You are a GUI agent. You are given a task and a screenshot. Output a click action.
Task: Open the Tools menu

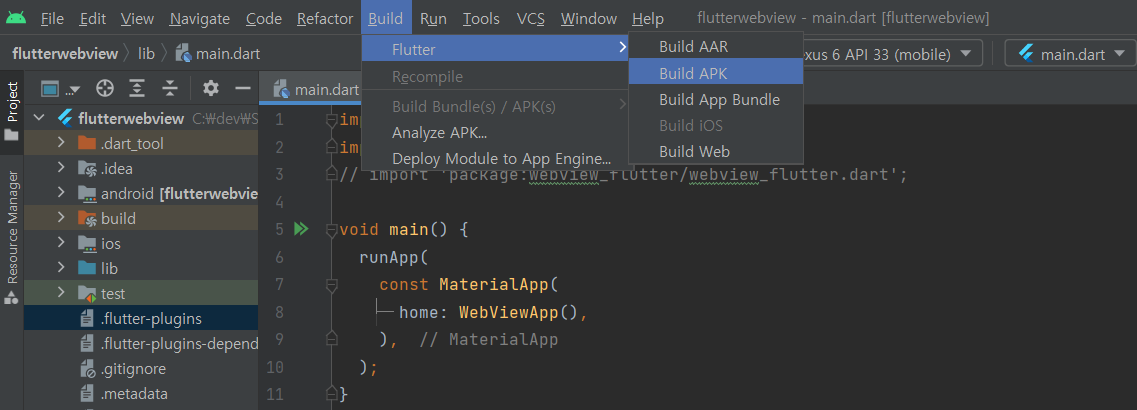pos(481,19)
